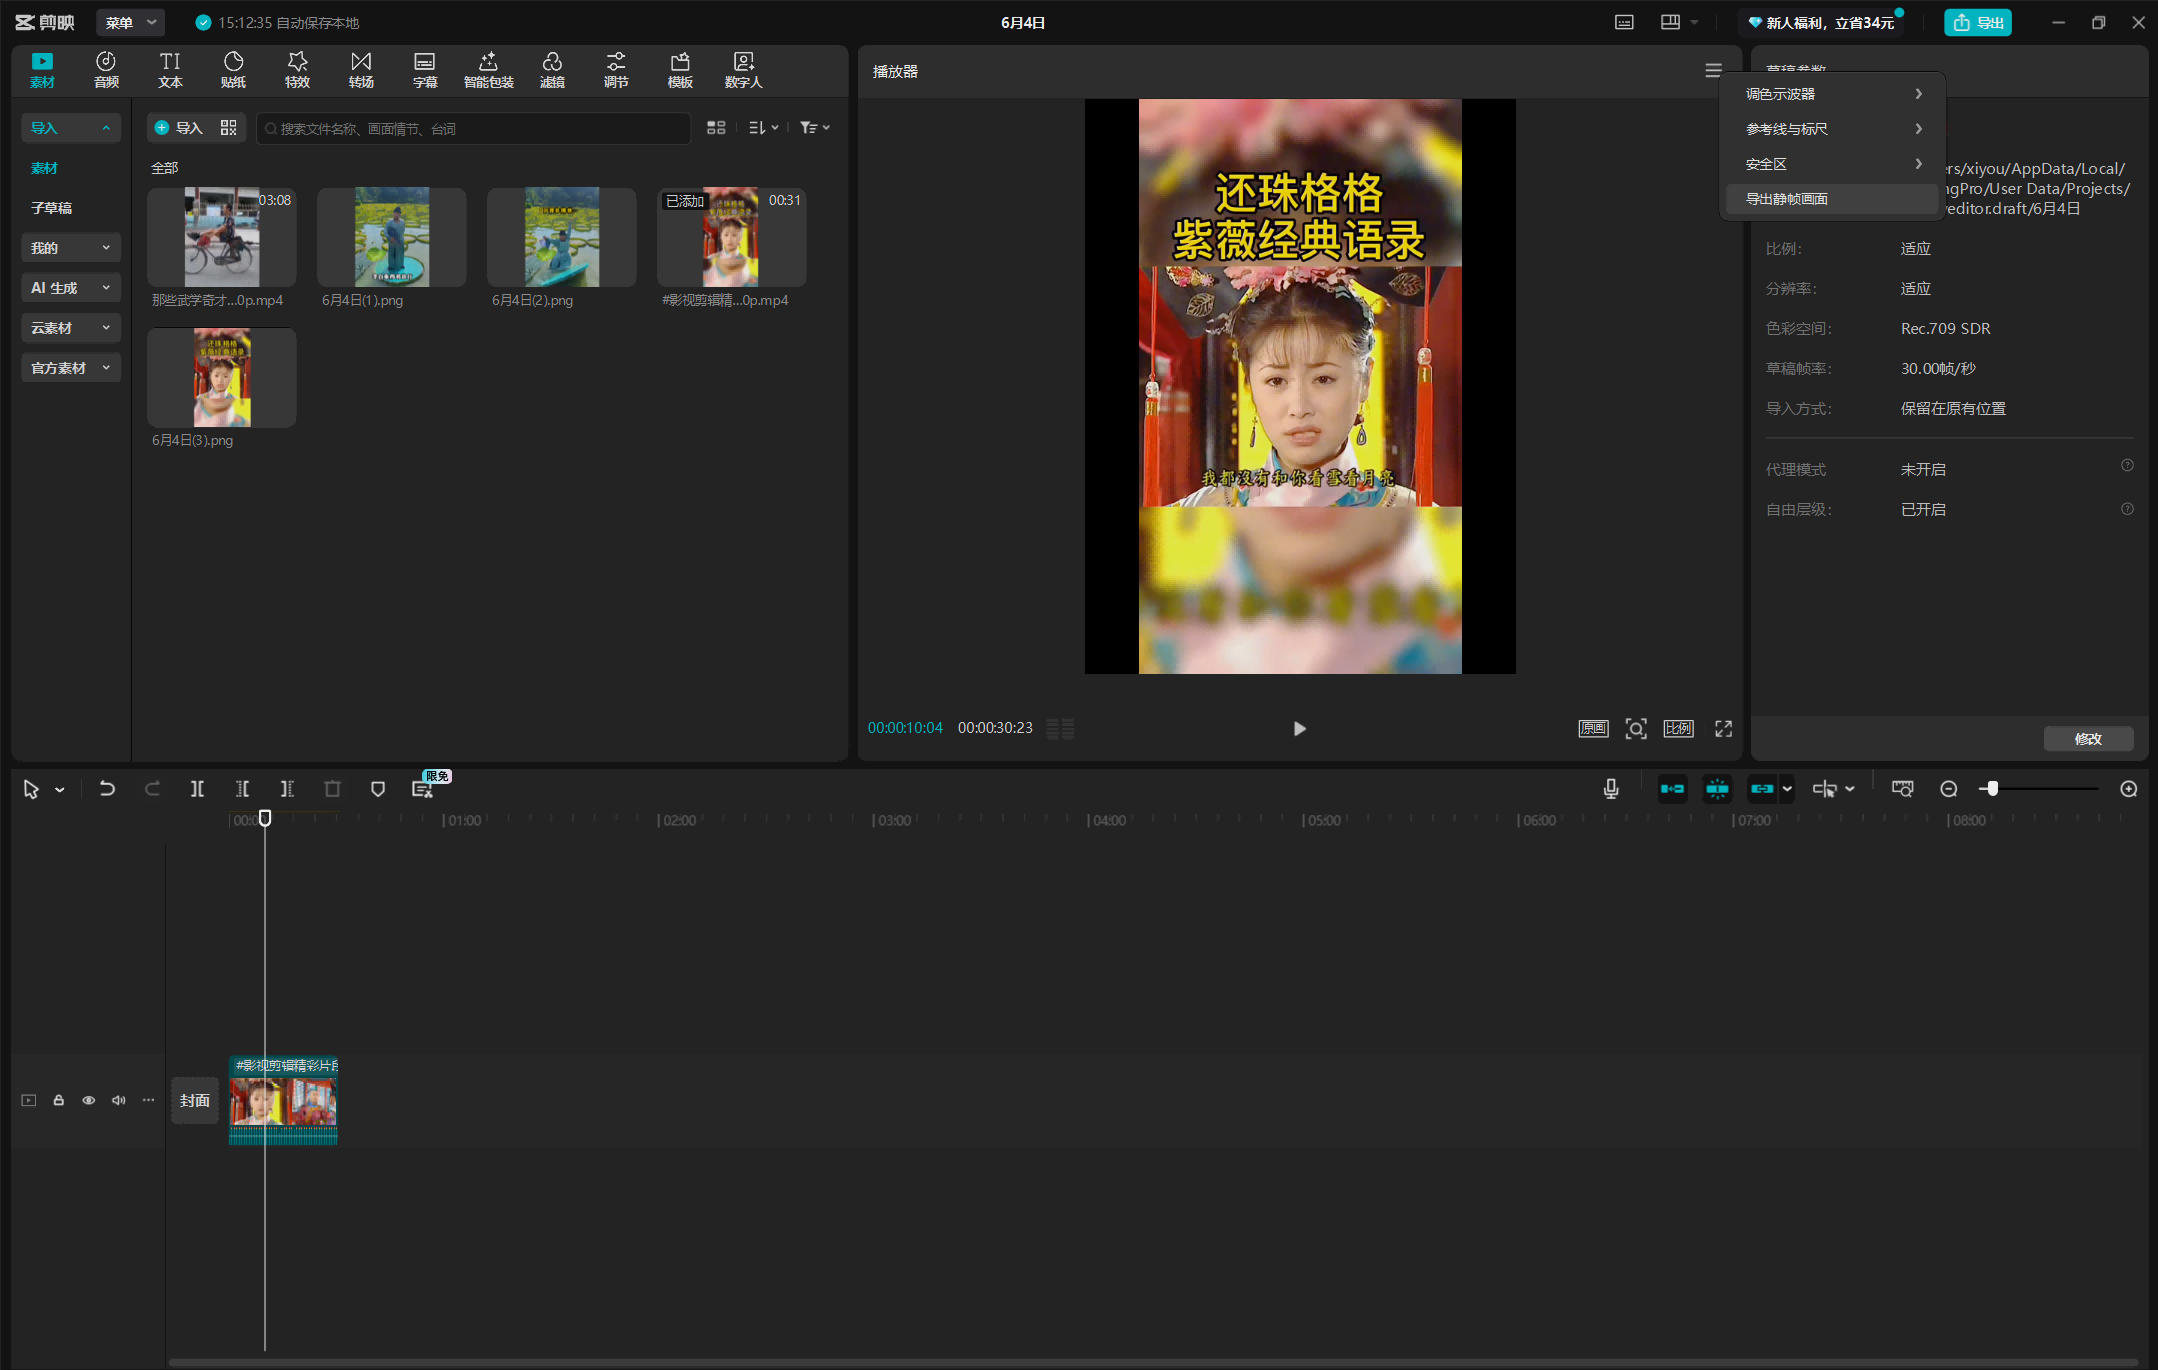The image size is (2158, 1370).
Task: Click the fullscreen preview icon
Action: pos(1723,729)
